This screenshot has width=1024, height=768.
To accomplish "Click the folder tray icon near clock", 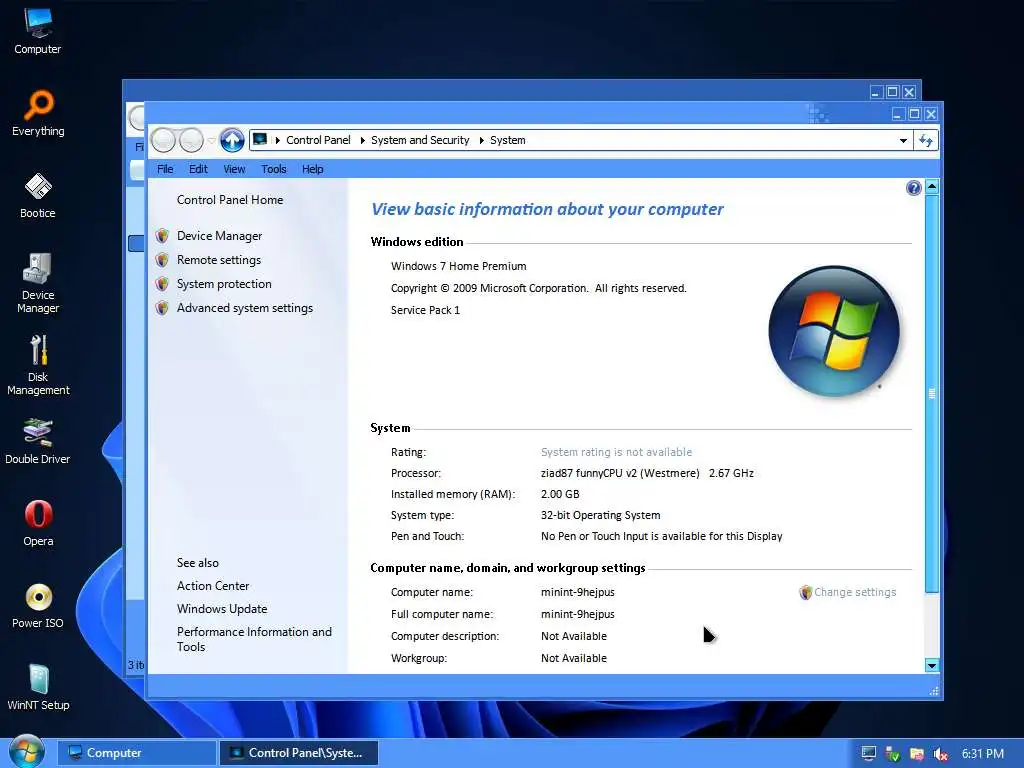I will tap(917, 754).
